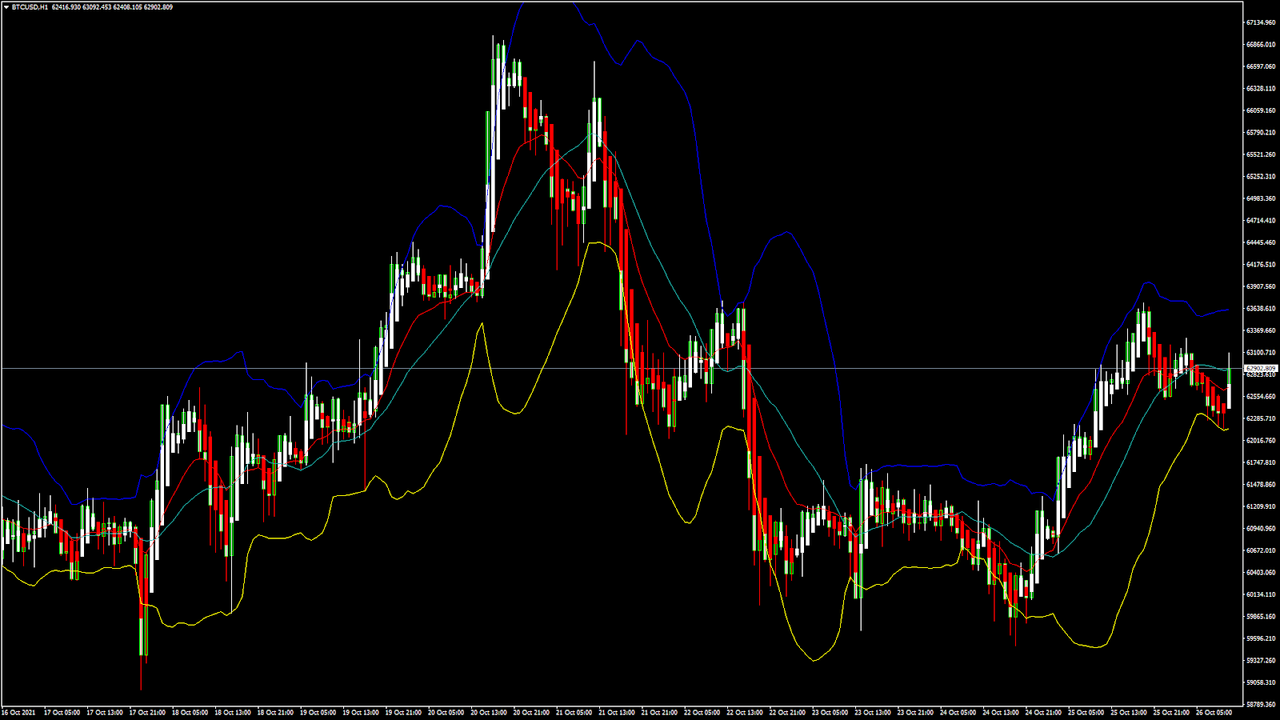Click the 67134.960 price axis label

pyautogui.click(x=1261, y=22)
